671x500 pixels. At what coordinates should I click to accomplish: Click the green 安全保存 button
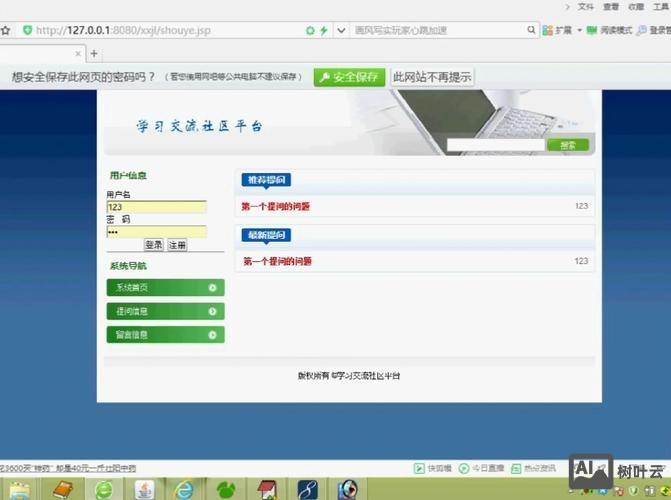click(x=349, y=76)
